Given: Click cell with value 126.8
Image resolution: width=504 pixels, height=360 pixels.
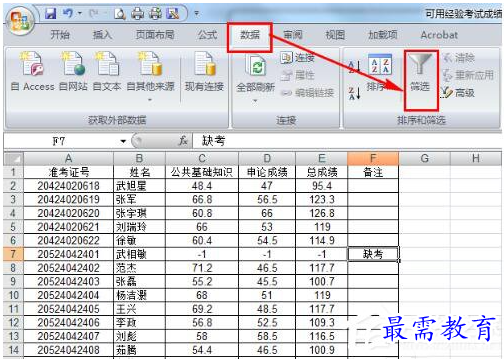Looking at the screenshot, I should pyautogui.click(x=322, y=213).
